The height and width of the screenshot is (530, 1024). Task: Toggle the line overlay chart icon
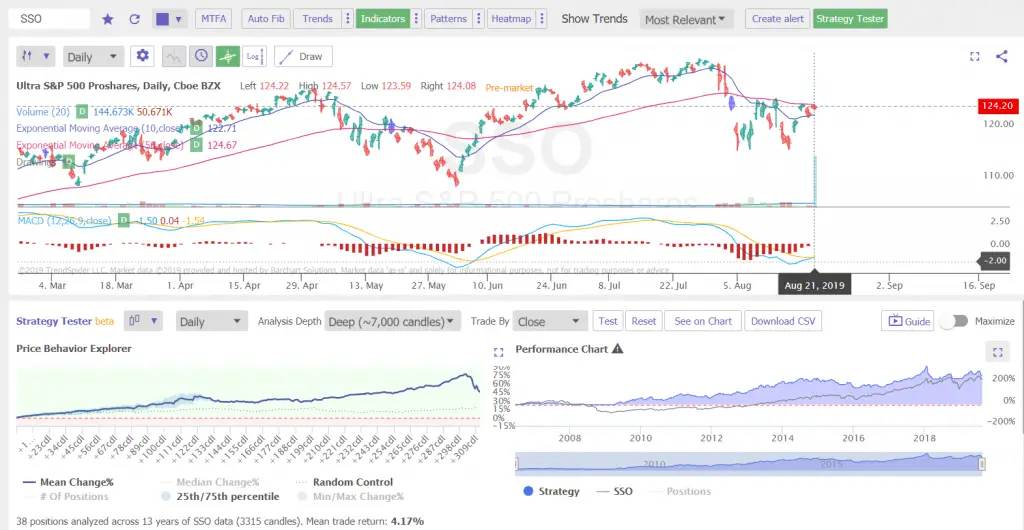click(174, 57)
